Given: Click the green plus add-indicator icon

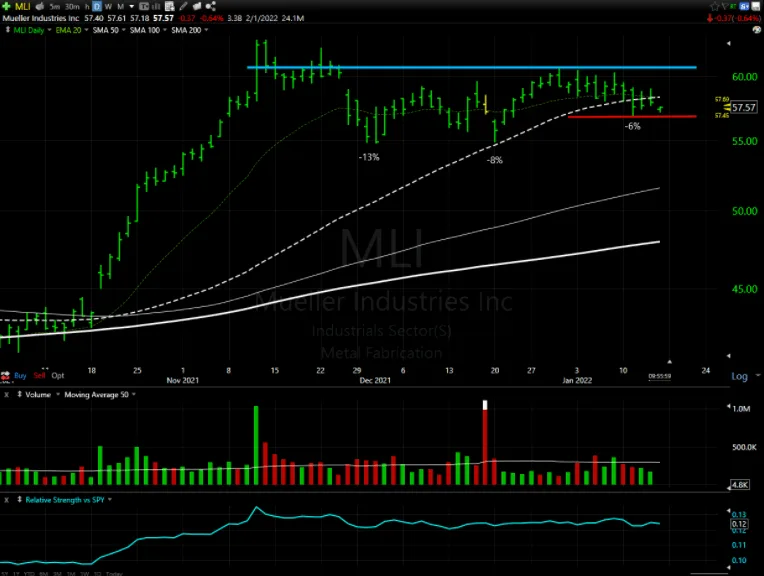Looking at the screenshot, I should click(x=6, y=6).
